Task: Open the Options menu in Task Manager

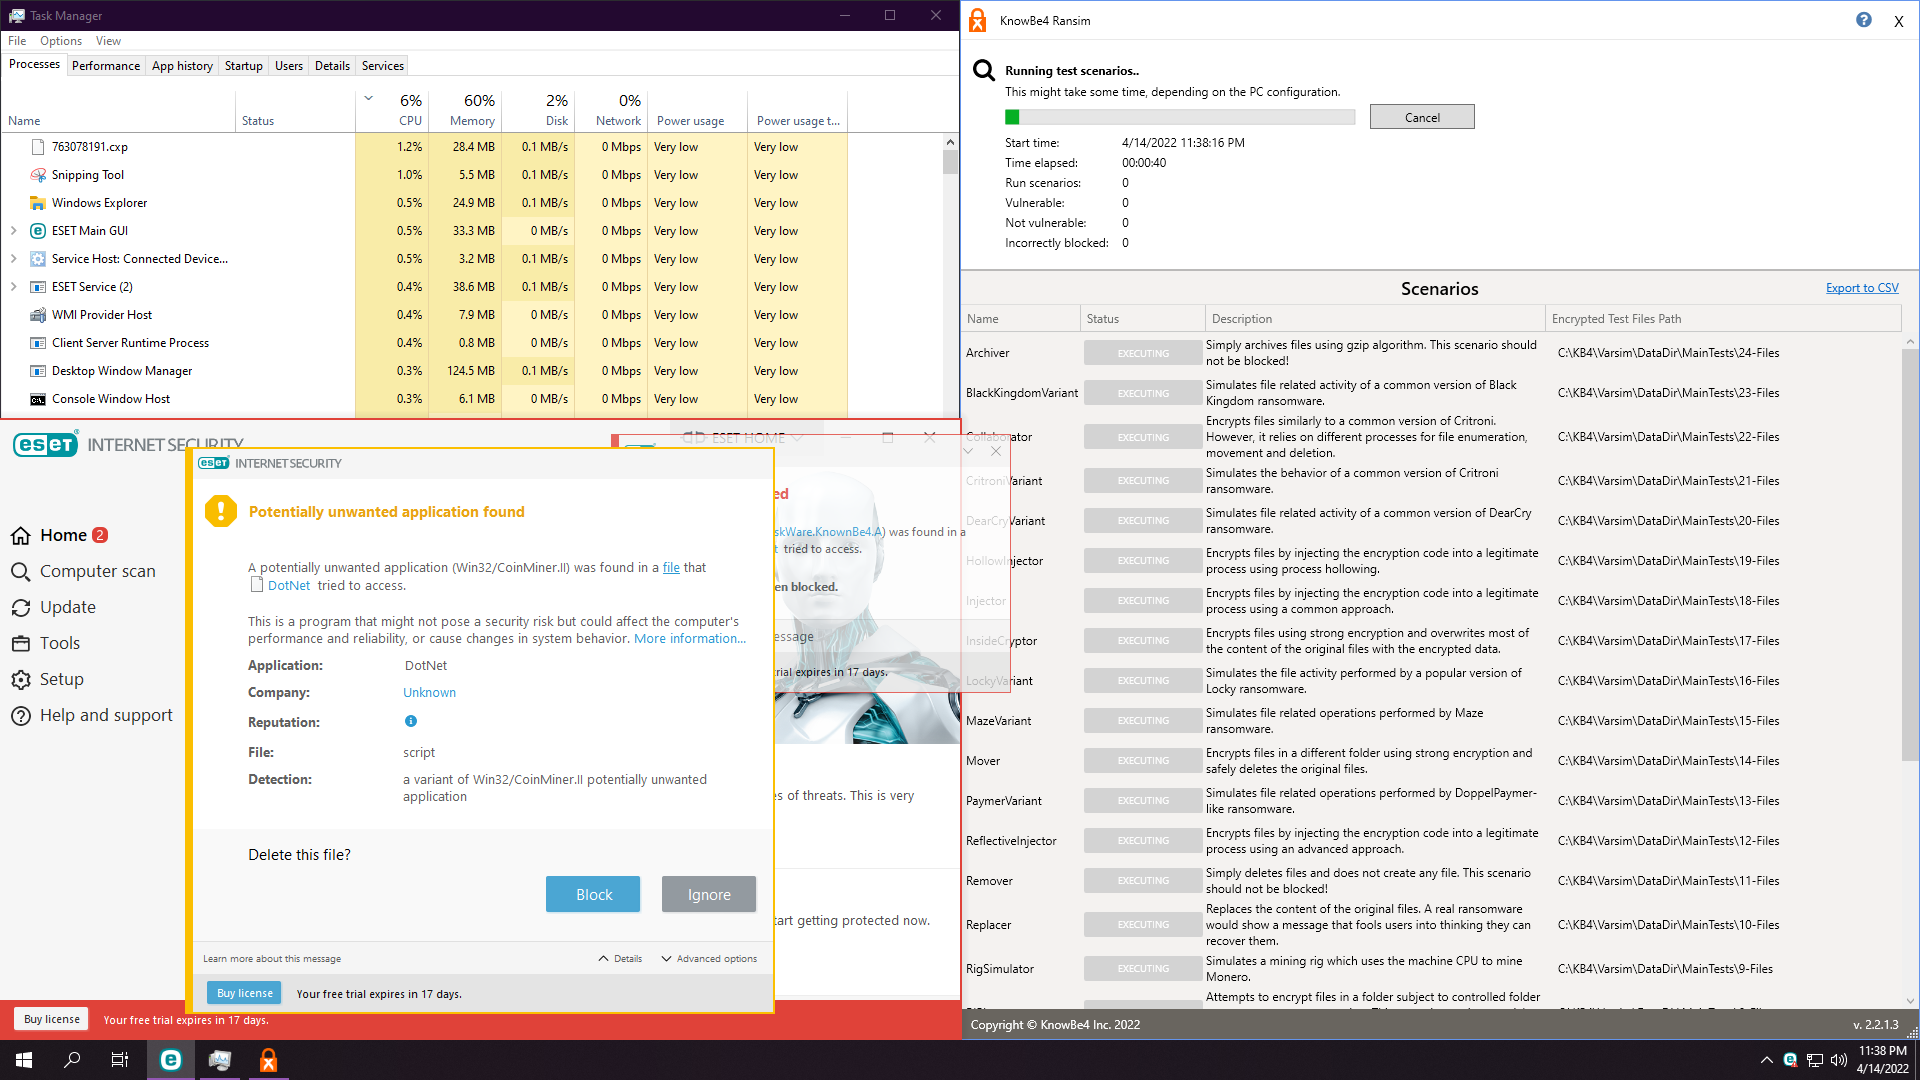Action: pyautogui.click(x=61, y=41)
